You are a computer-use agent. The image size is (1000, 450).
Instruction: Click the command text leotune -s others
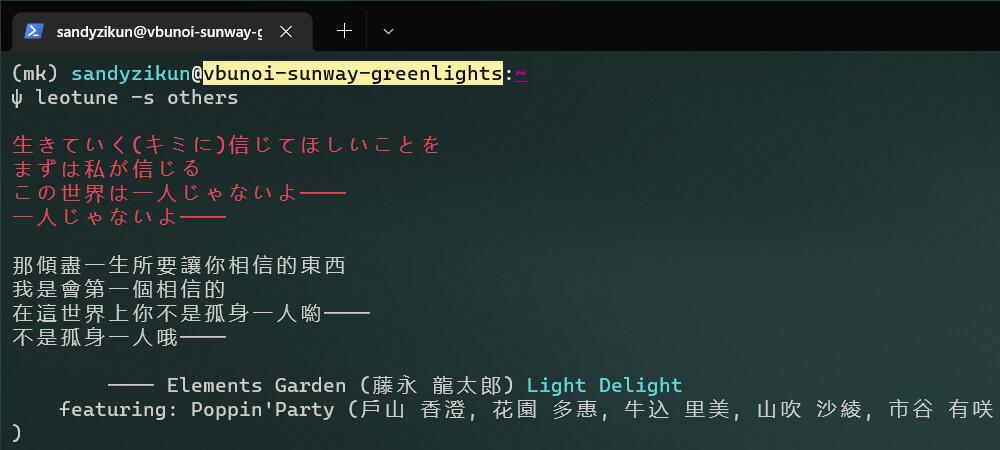[x=137, y=98]
